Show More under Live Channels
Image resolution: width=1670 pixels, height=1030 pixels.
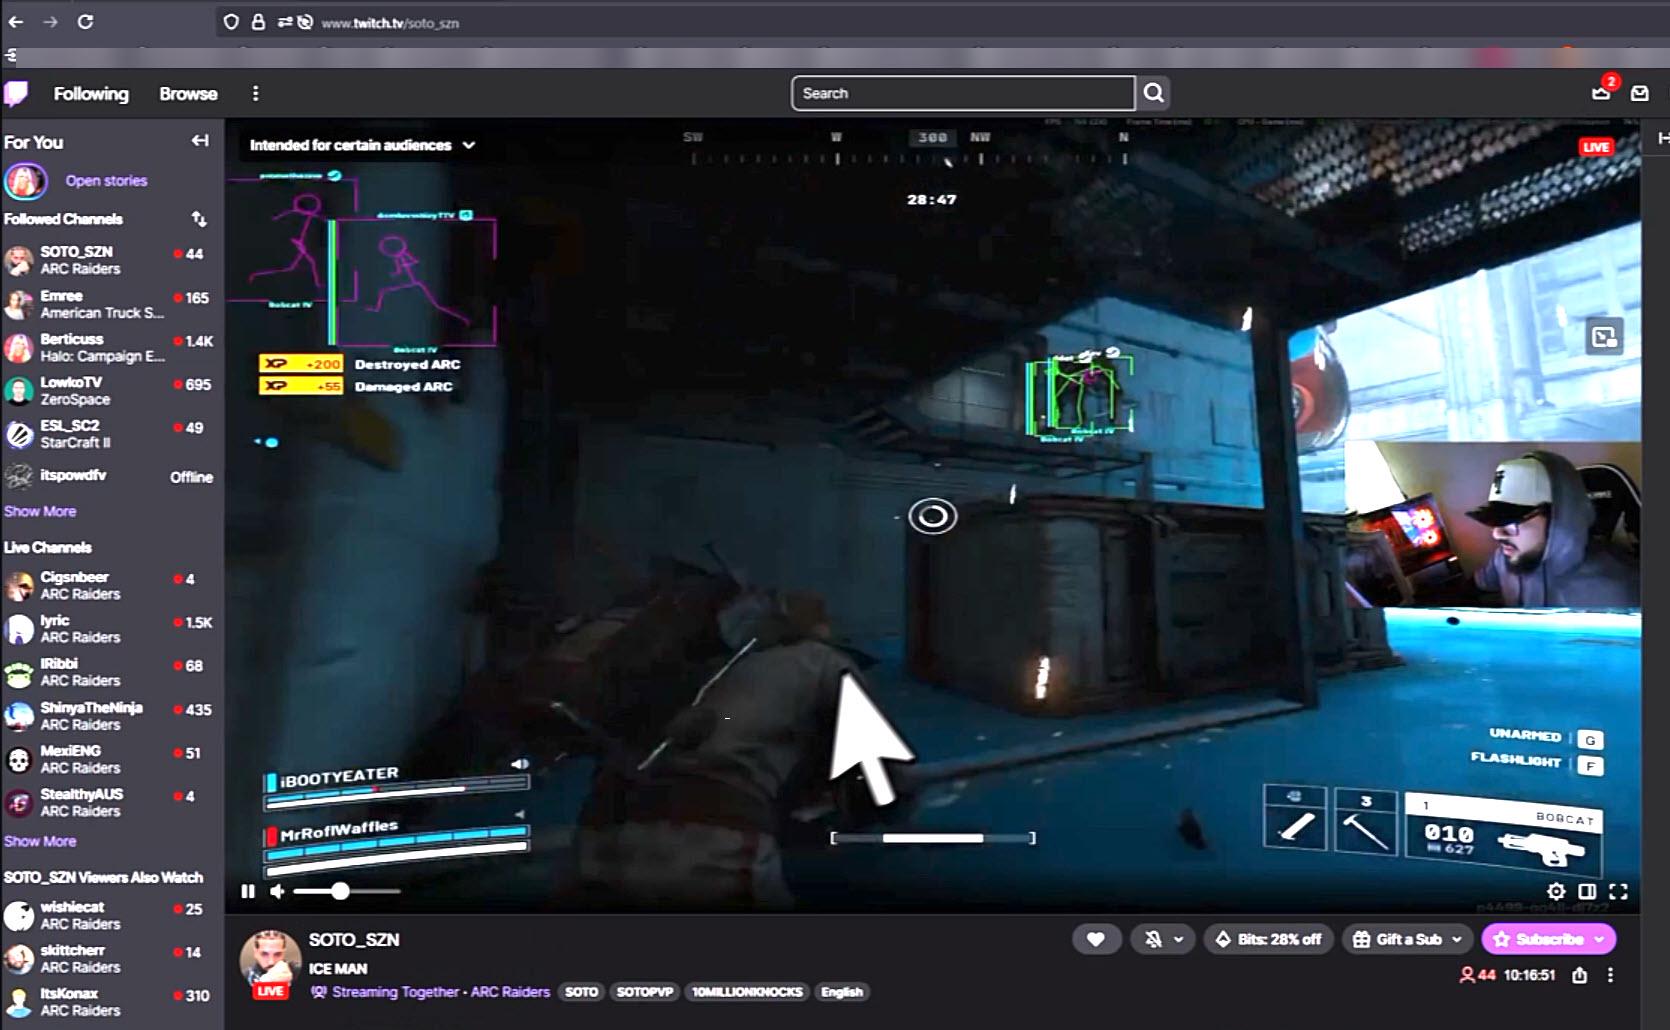[40, 841]
